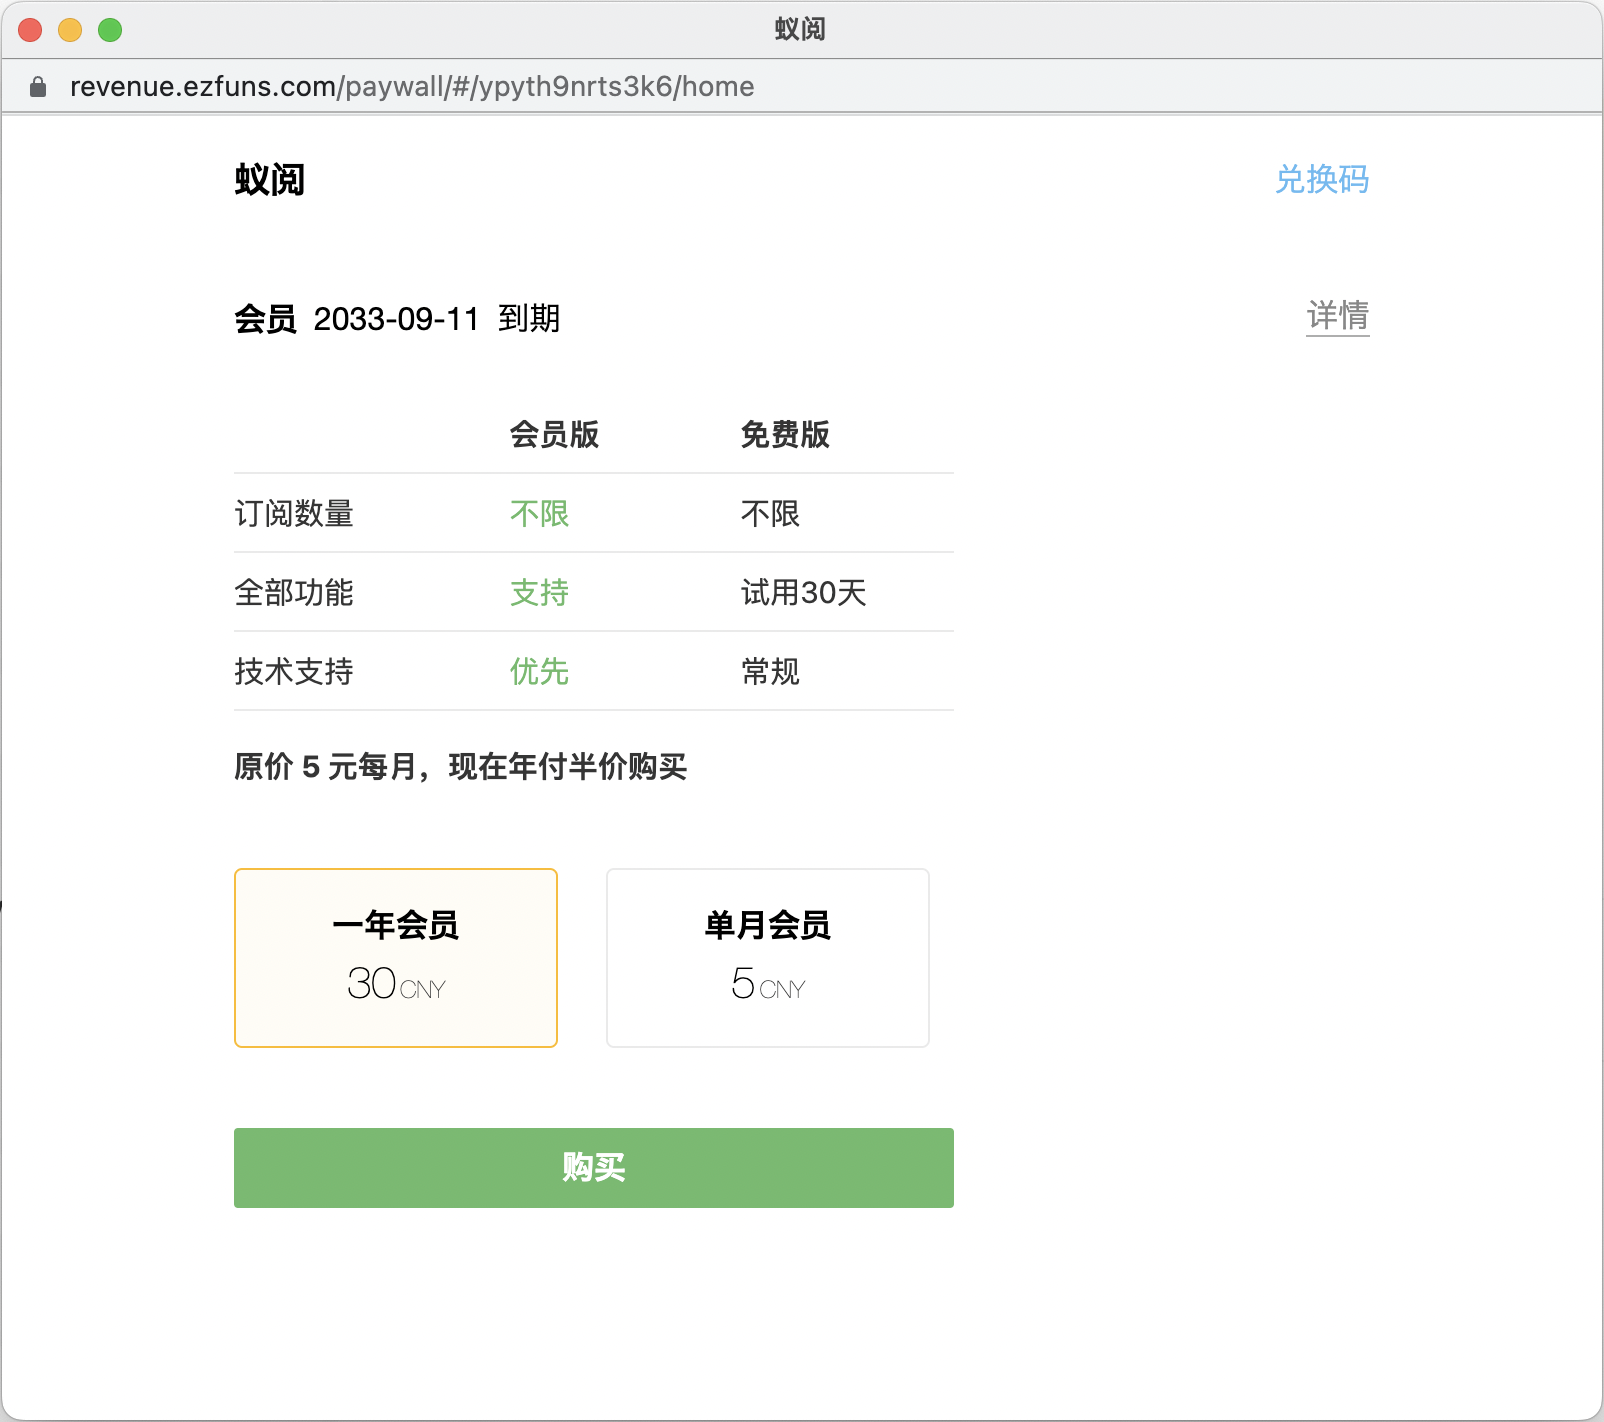Select the 一年会员 yearly plan card

[395, 957]
